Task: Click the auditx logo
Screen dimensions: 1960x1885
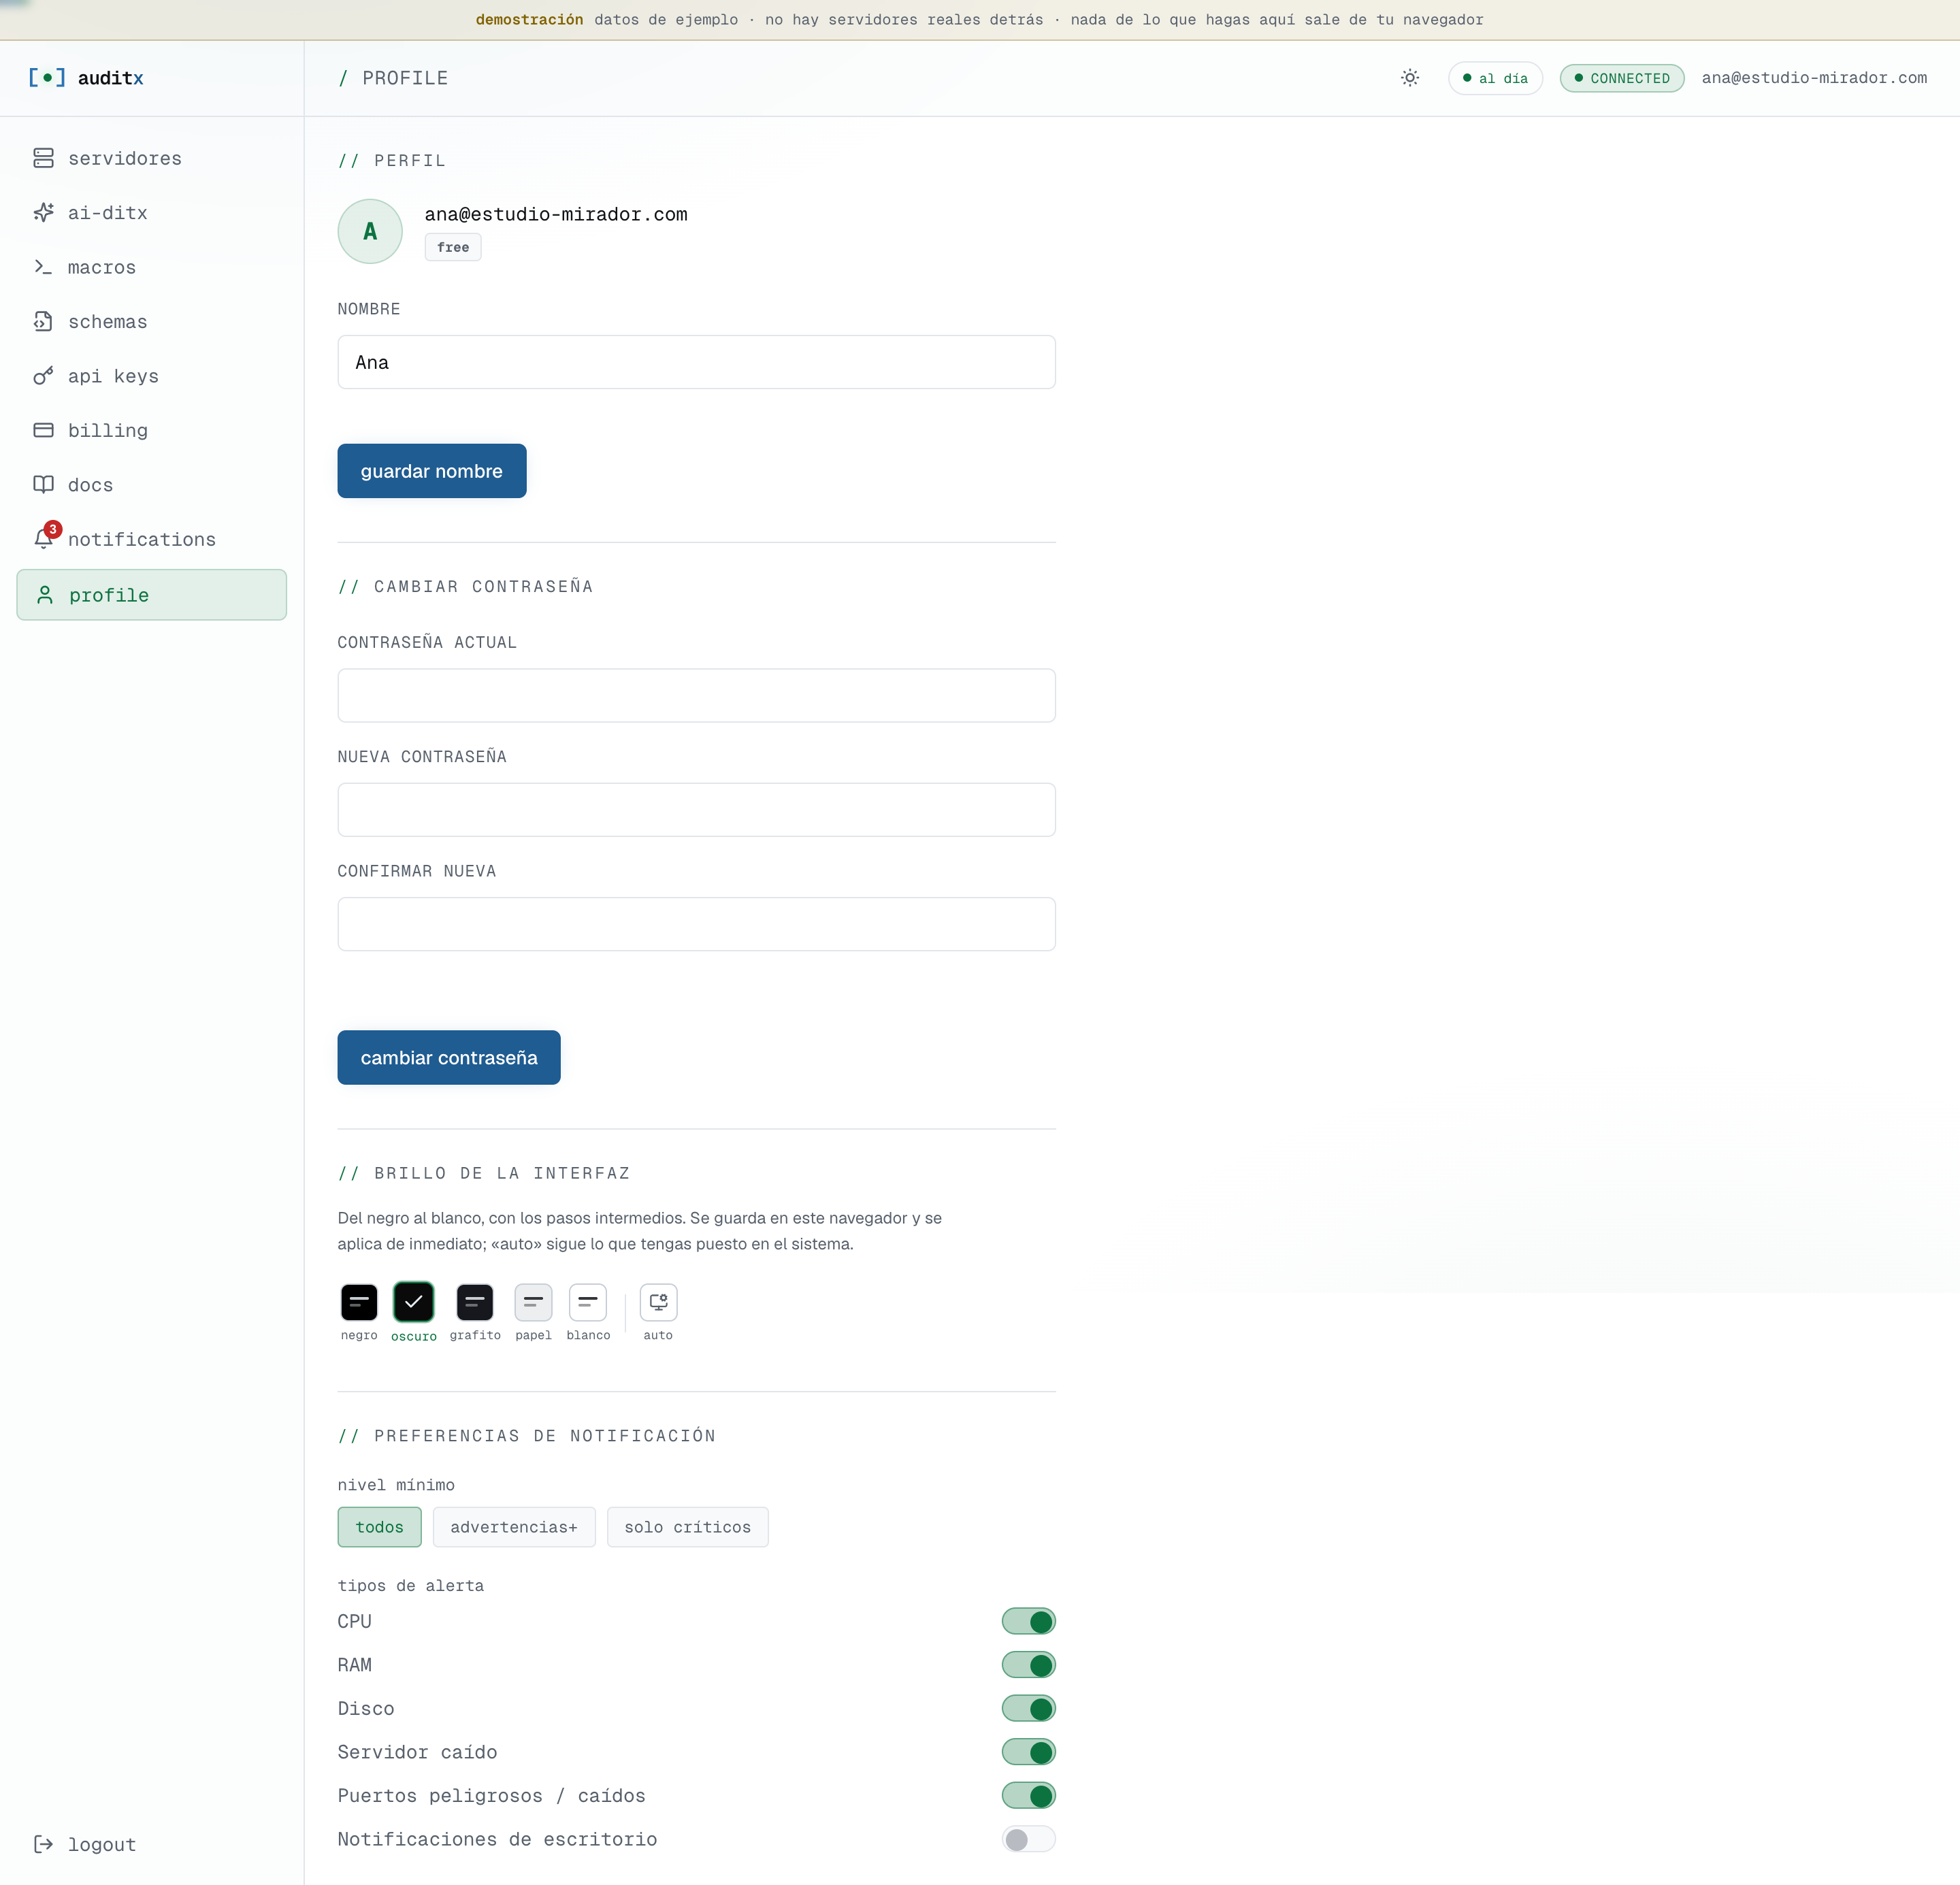Action: click(86, 78)
